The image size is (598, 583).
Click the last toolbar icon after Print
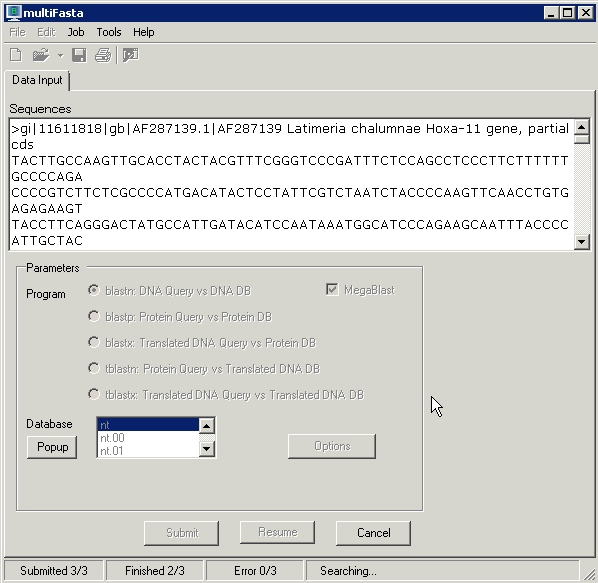(130, 55)
